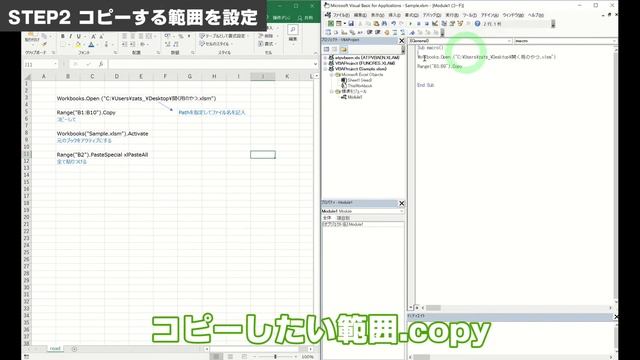Collapse the Excel ribbon with the caret
Viewport: 640px width, 360px height.
click(x=316, y=53)
